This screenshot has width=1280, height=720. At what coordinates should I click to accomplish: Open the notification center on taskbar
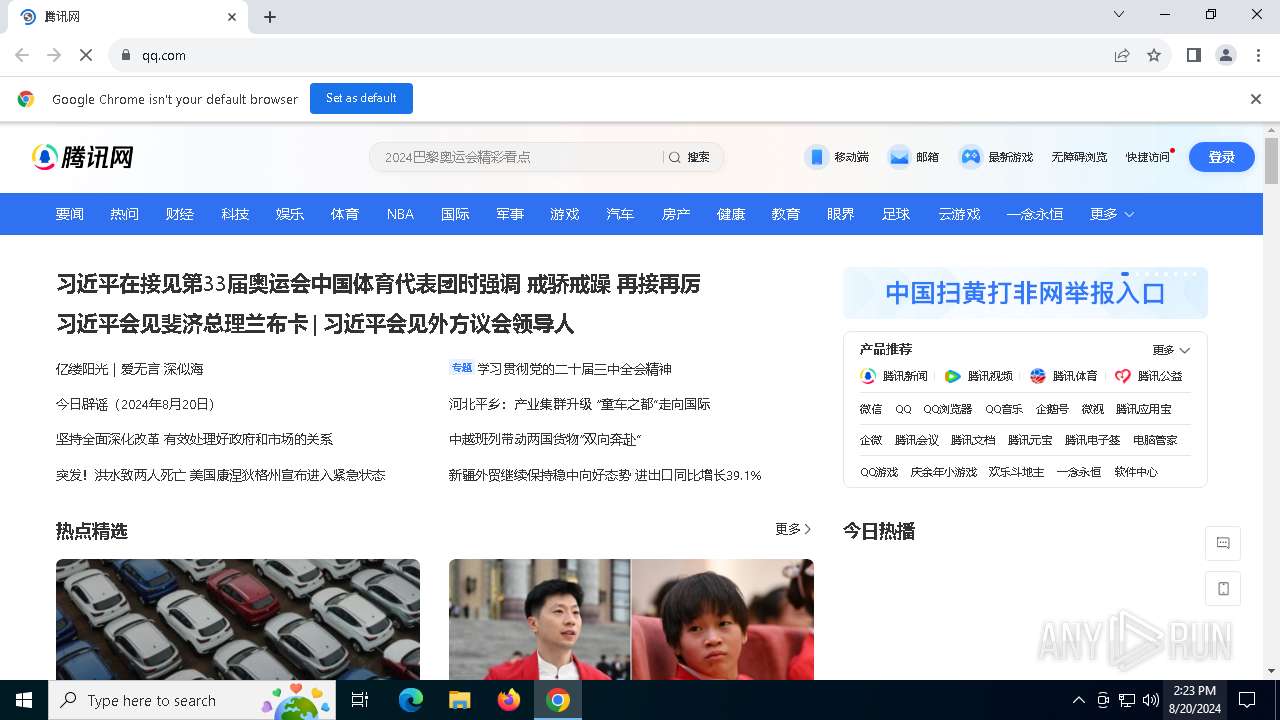[x=1247, y=700]
